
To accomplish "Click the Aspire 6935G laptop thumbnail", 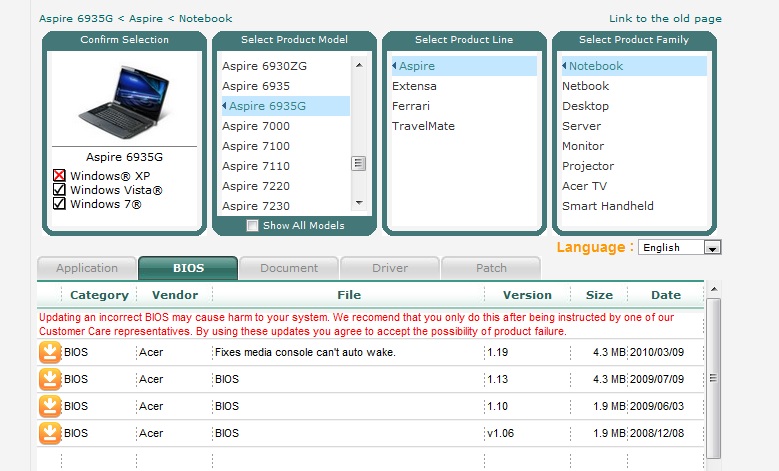I will pos(124,101).
